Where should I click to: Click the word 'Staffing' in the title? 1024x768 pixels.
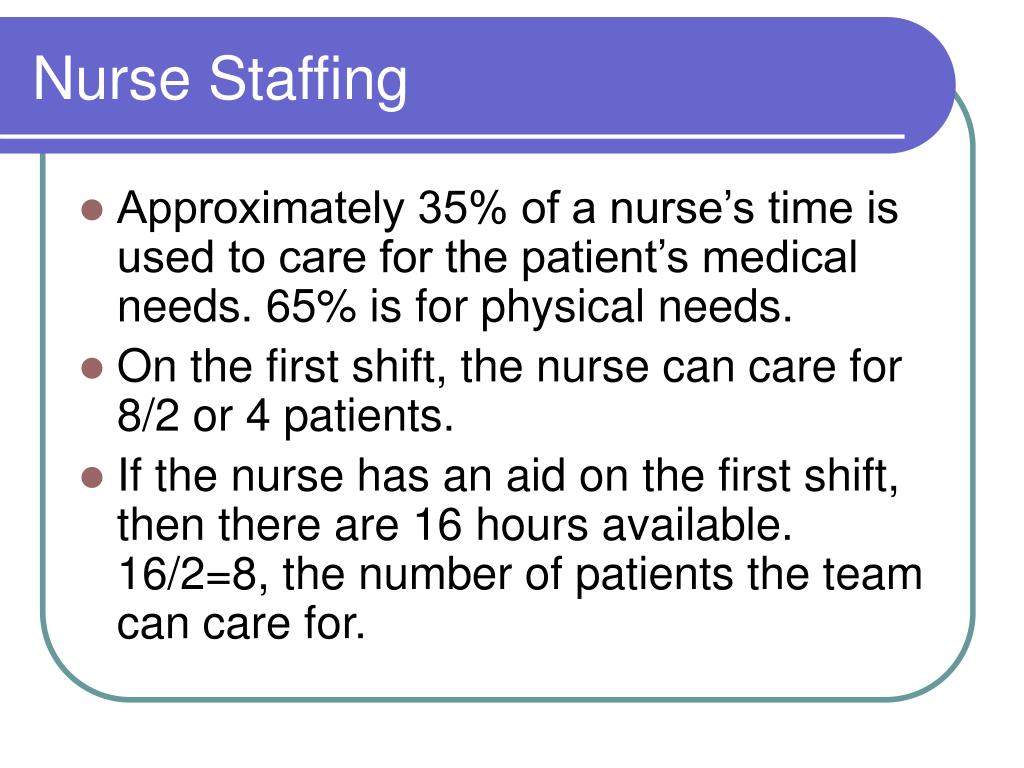pos(308,80)
